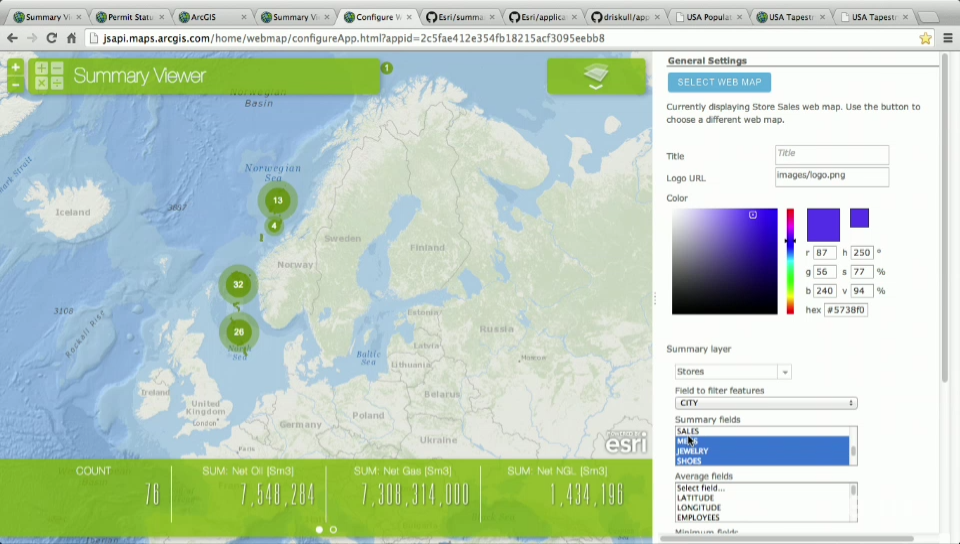Select JEWELRY in Summary fields list
The height and width of the screenshot is (544, 960).
coord(762,451)
